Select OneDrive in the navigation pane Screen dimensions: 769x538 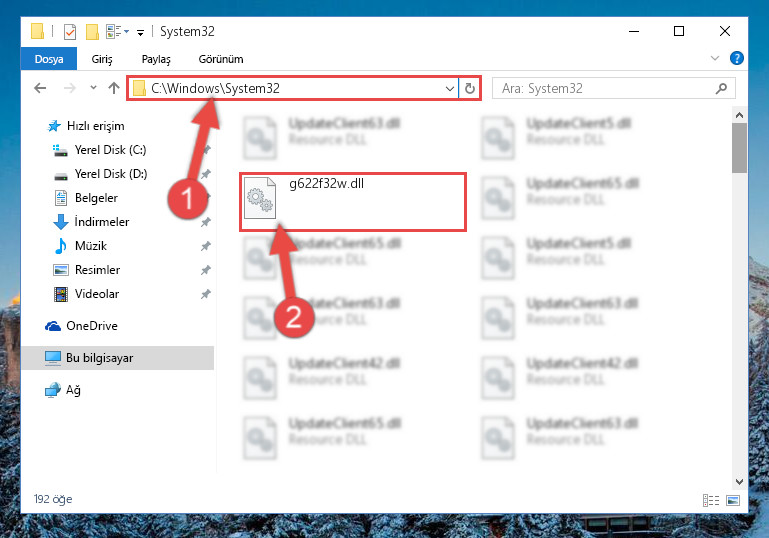[81, 326]
